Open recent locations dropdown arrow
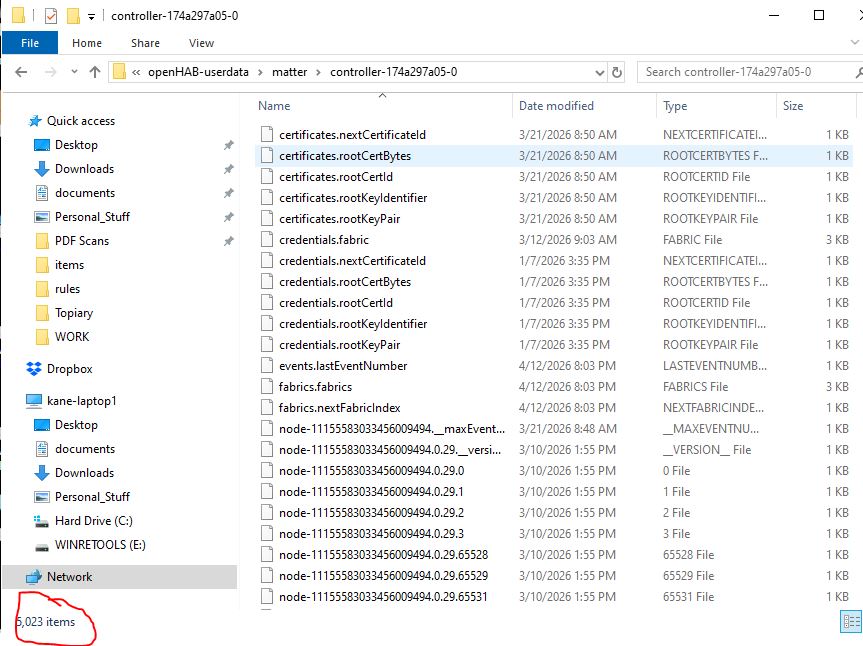 point(74,72)
